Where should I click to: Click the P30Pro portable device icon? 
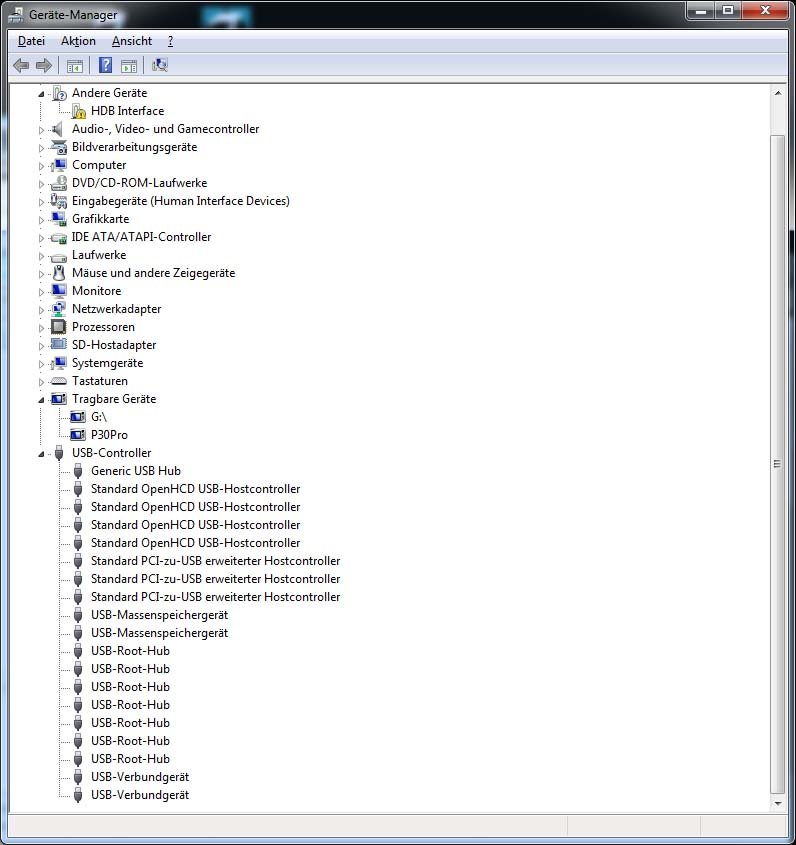click(79, 435)
